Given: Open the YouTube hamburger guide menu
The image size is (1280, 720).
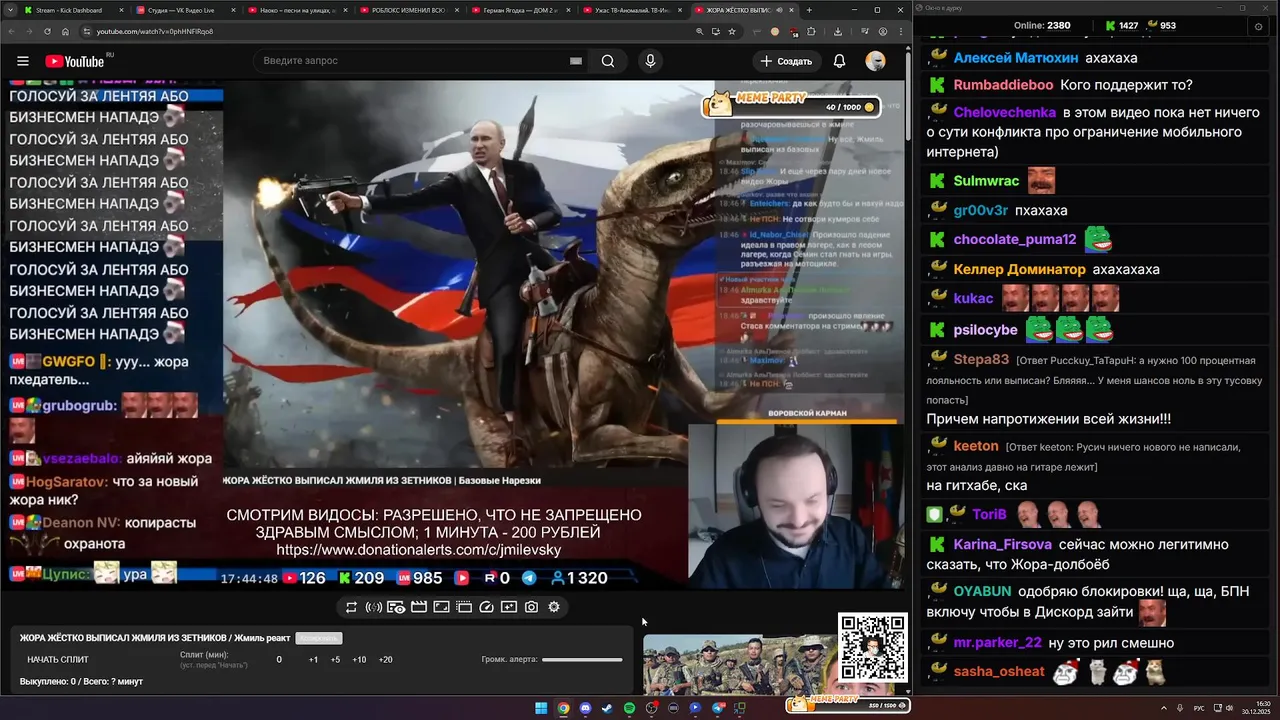Looking at the screenshot, I should 23,61.
